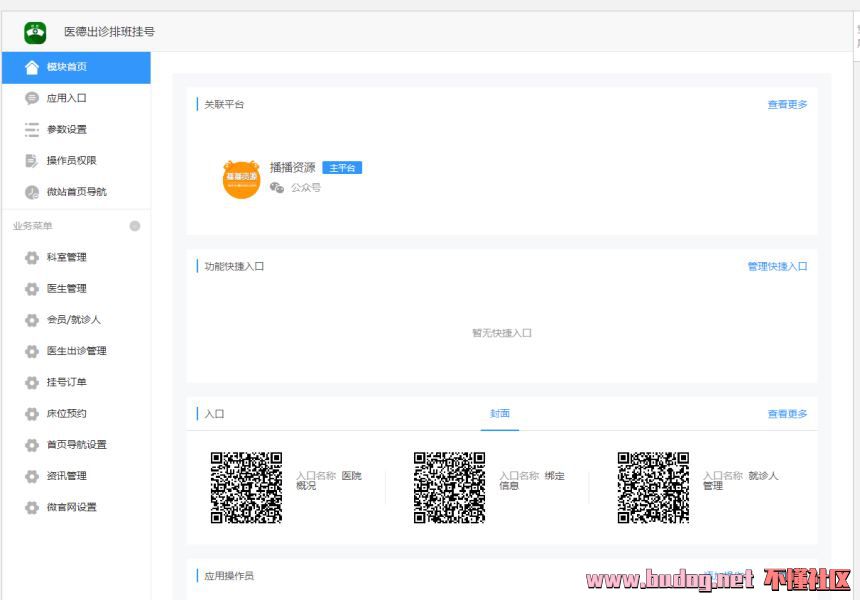This screenshot has height=600, width=860.
Task: Click the 关联平台 section heading
Action: click(x=224, y=105)
